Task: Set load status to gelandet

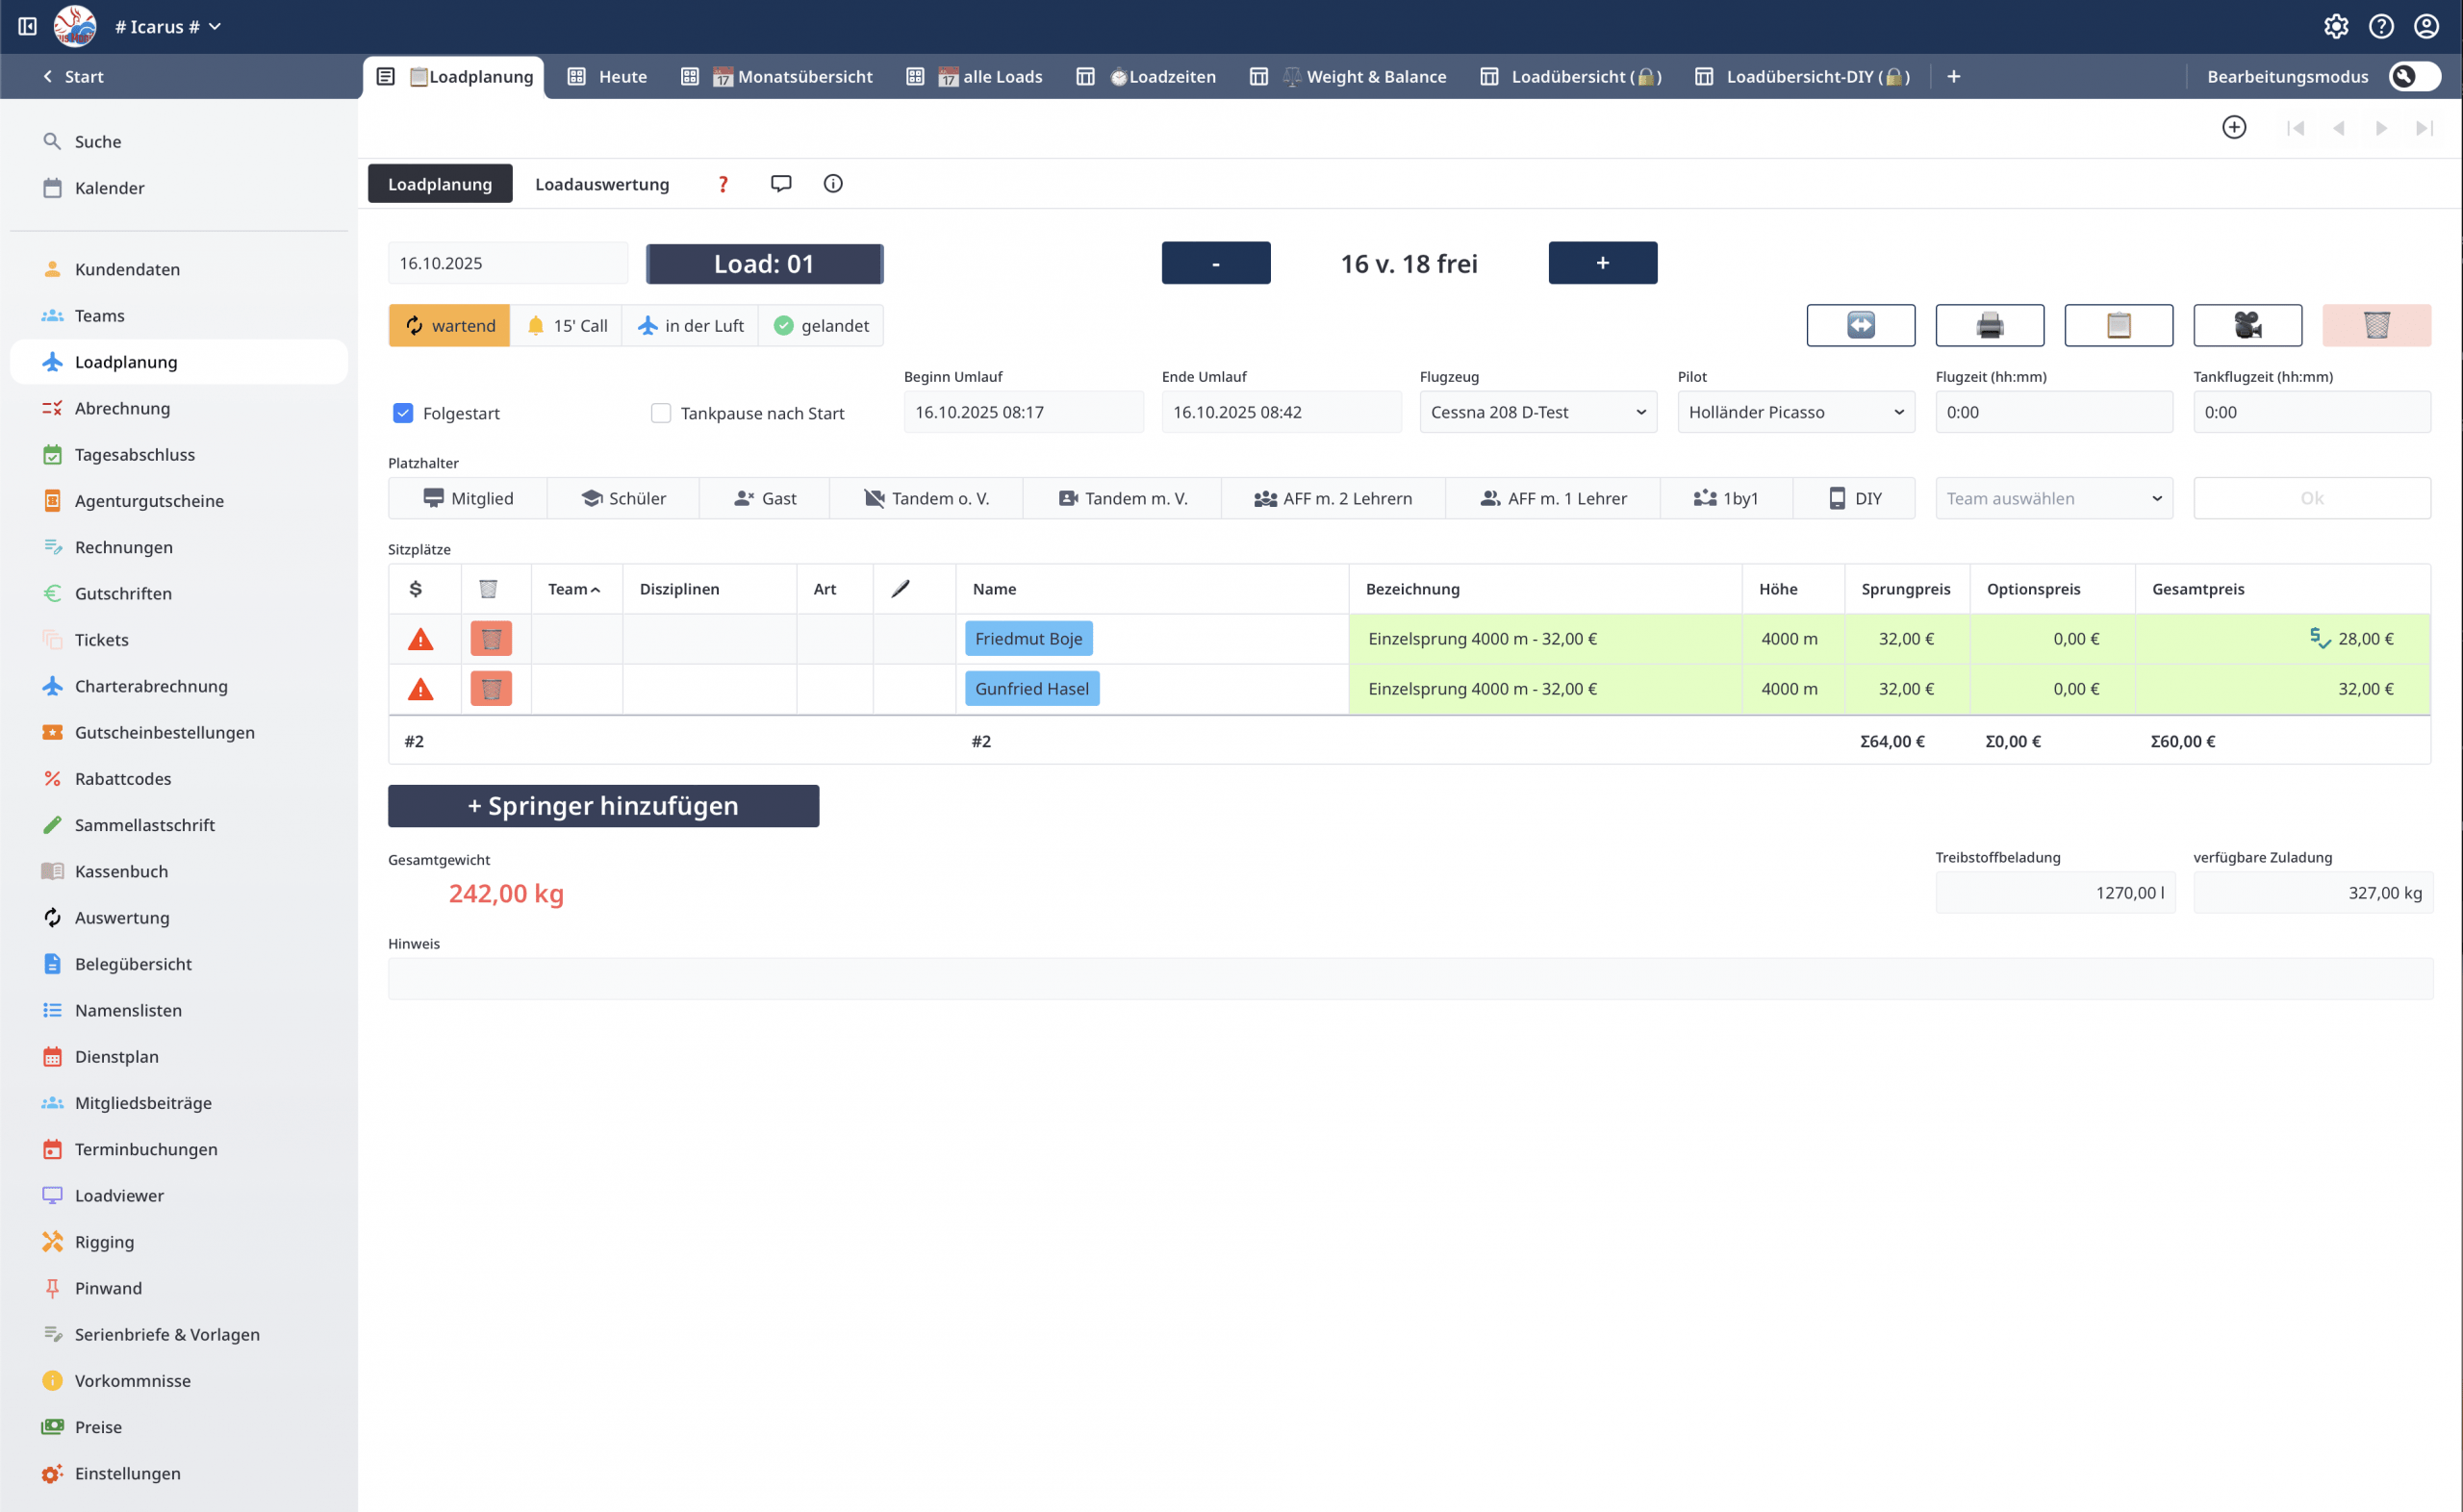Action: click(x=821, y=326)
